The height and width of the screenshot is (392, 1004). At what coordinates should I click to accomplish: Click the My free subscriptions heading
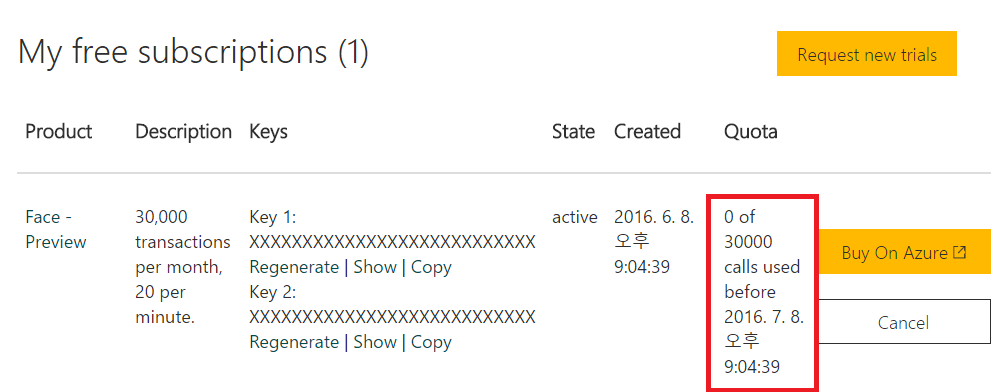tap(193, 52)
